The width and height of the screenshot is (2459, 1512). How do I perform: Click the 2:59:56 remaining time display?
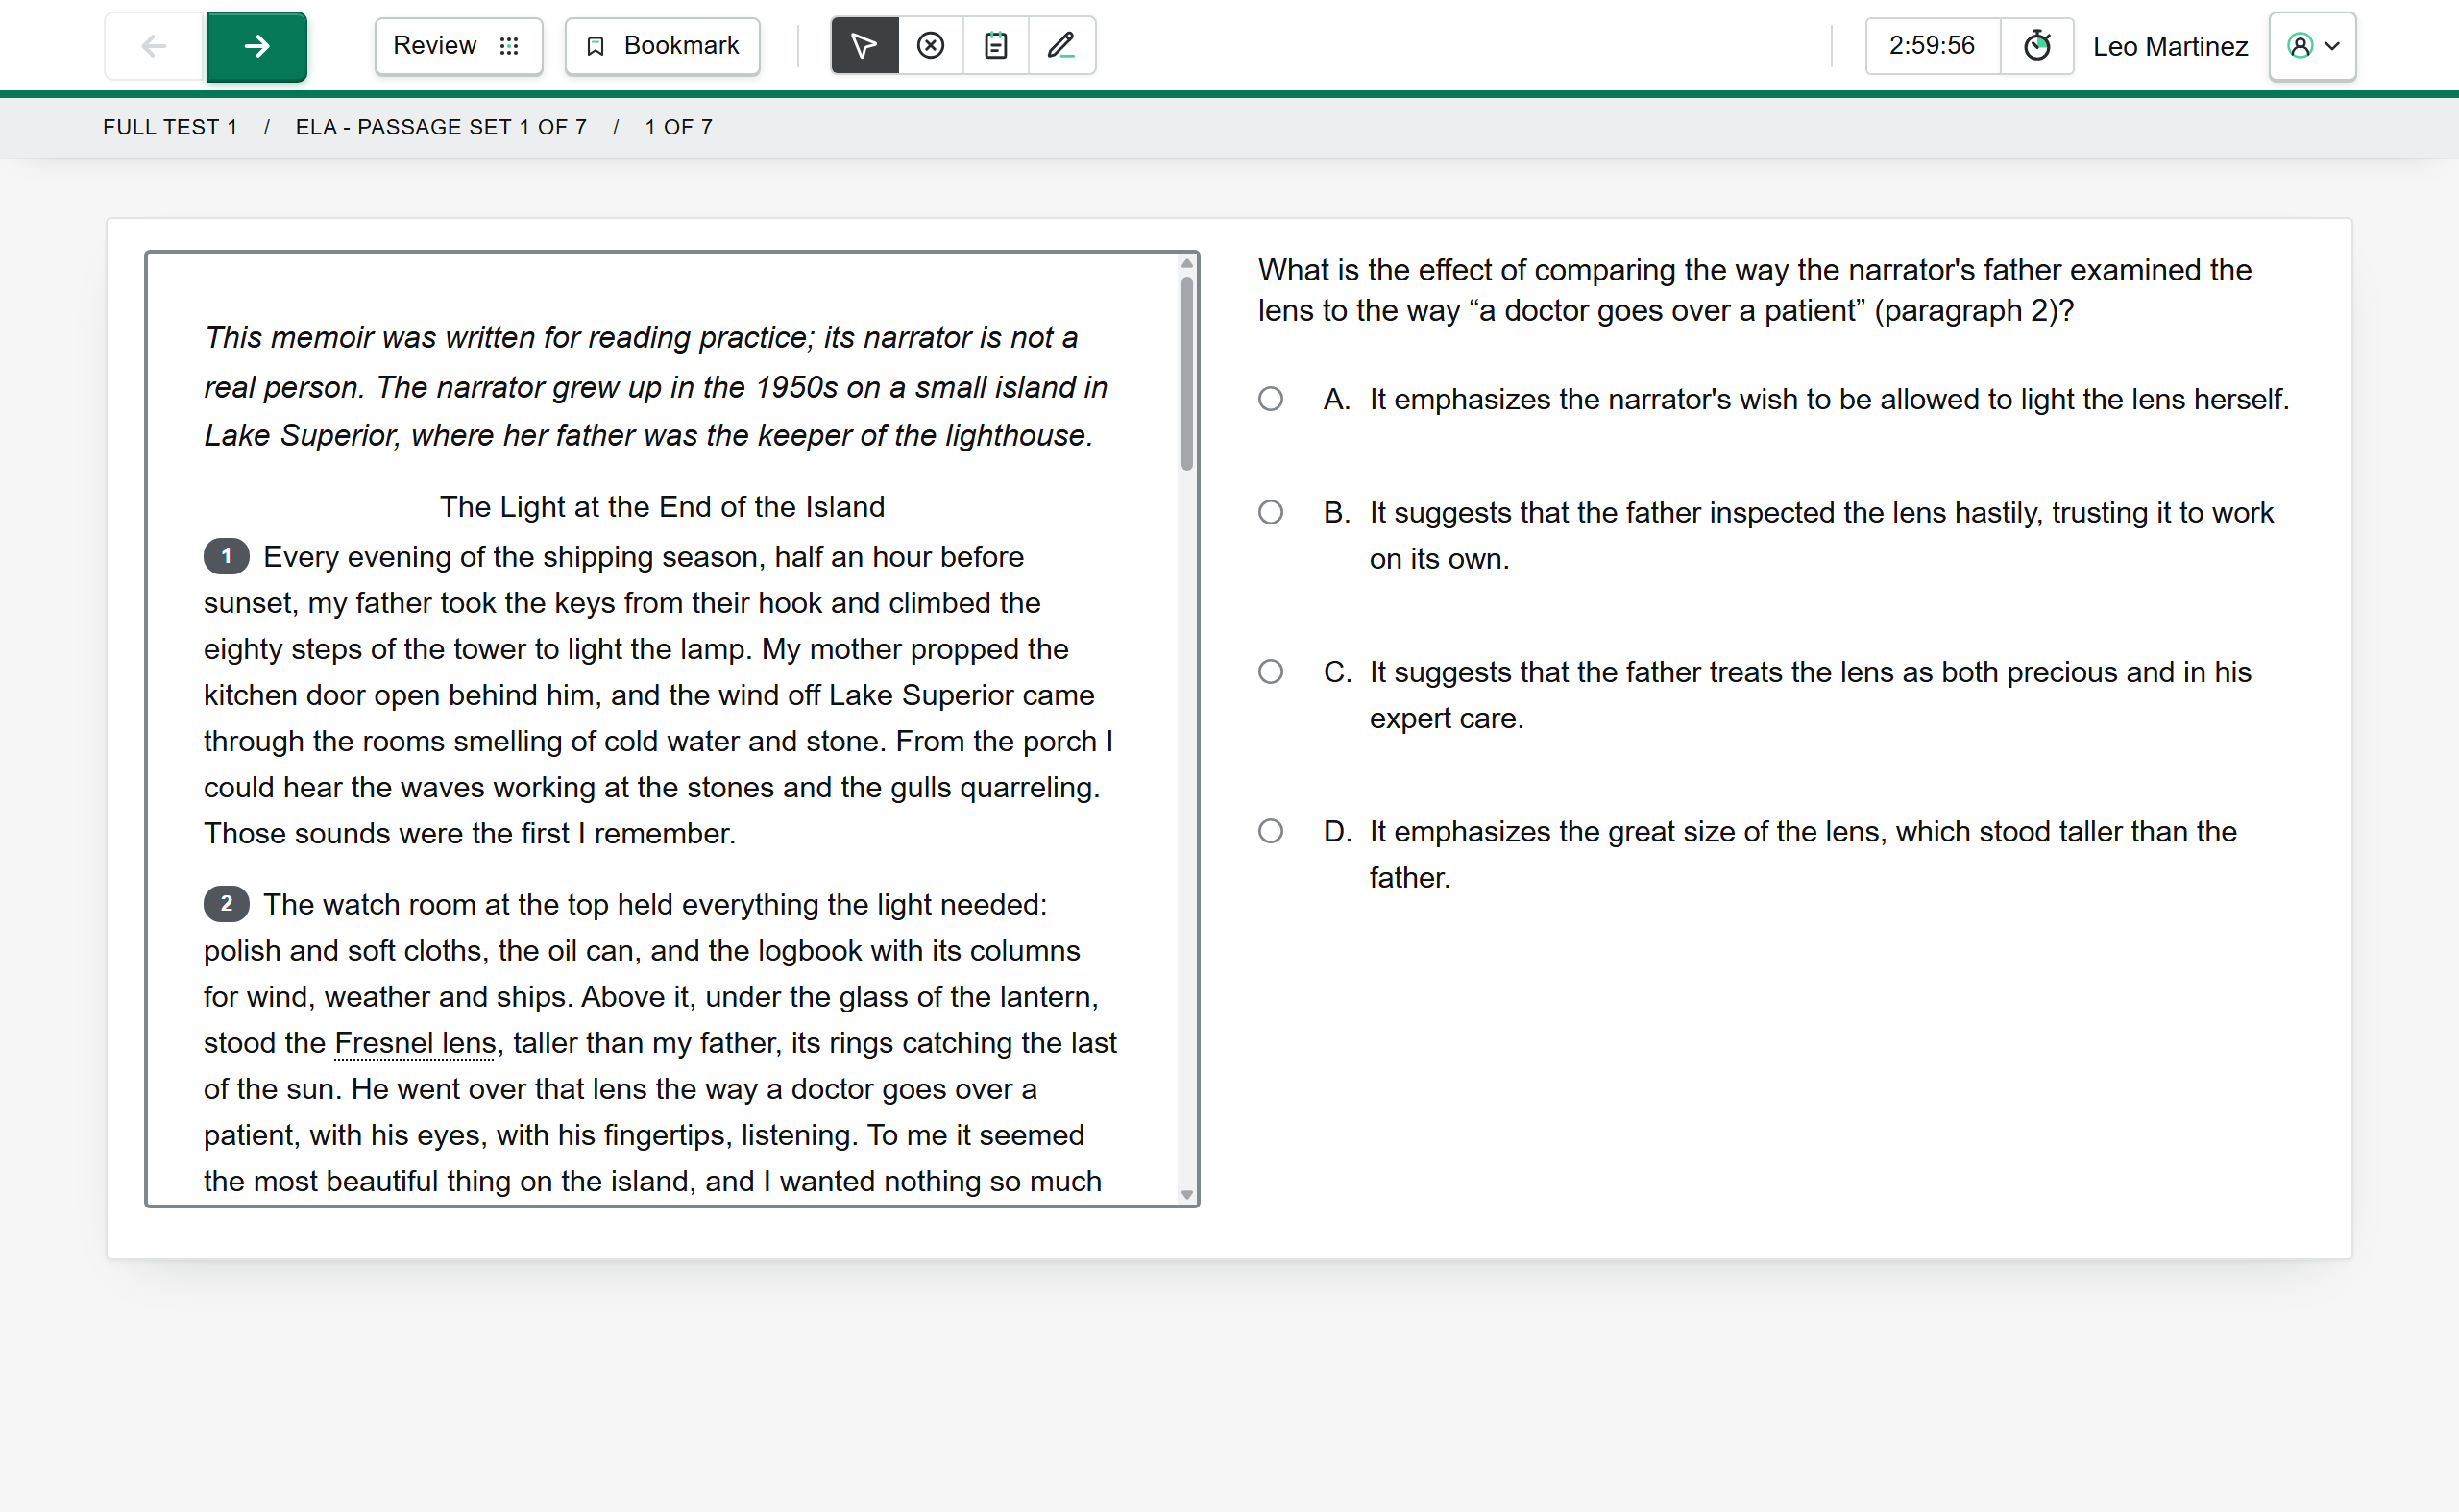point(1932,46)
